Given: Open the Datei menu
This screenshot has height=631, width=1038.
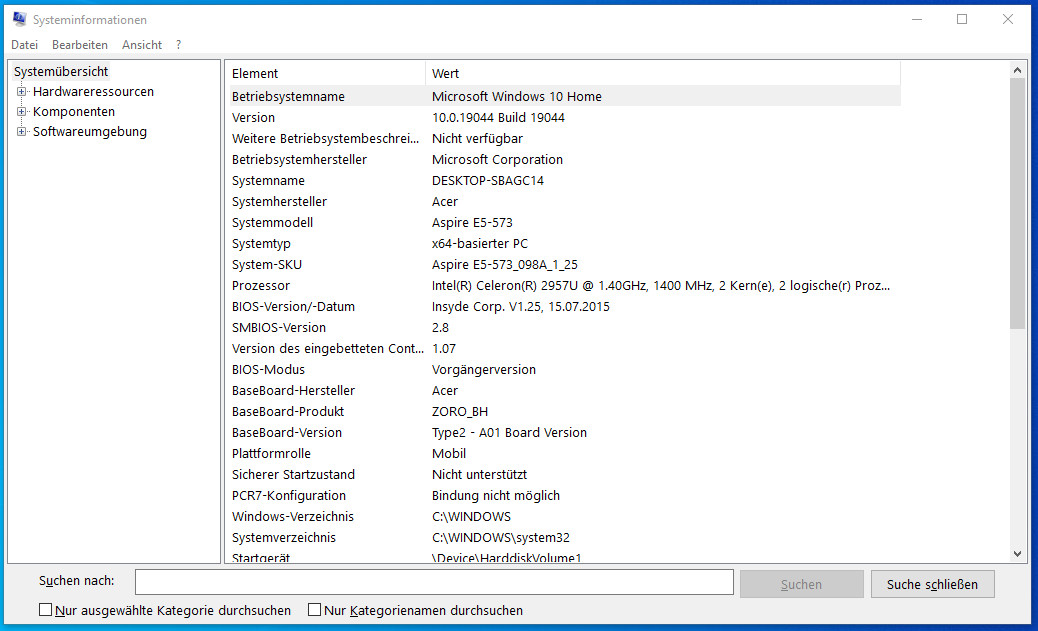Looking at the screenshot, I should pos(24,44).
